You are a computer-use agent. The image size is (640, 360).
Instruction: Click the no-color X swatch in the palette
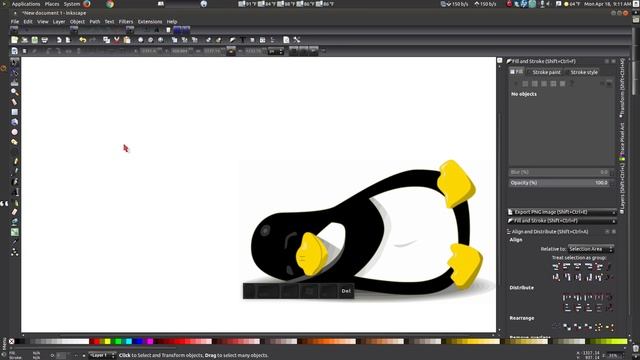click(11, 341)
